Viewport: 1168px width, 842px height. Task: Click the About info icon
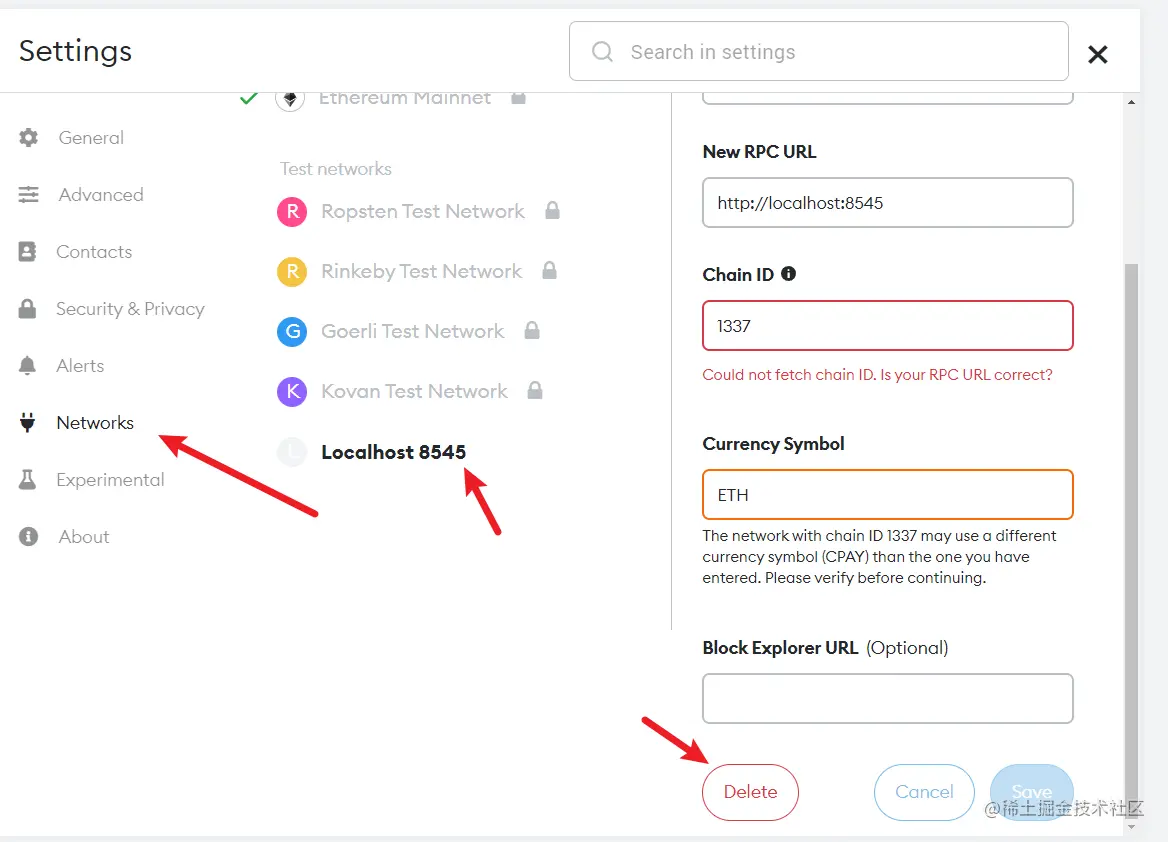(28, 536)
